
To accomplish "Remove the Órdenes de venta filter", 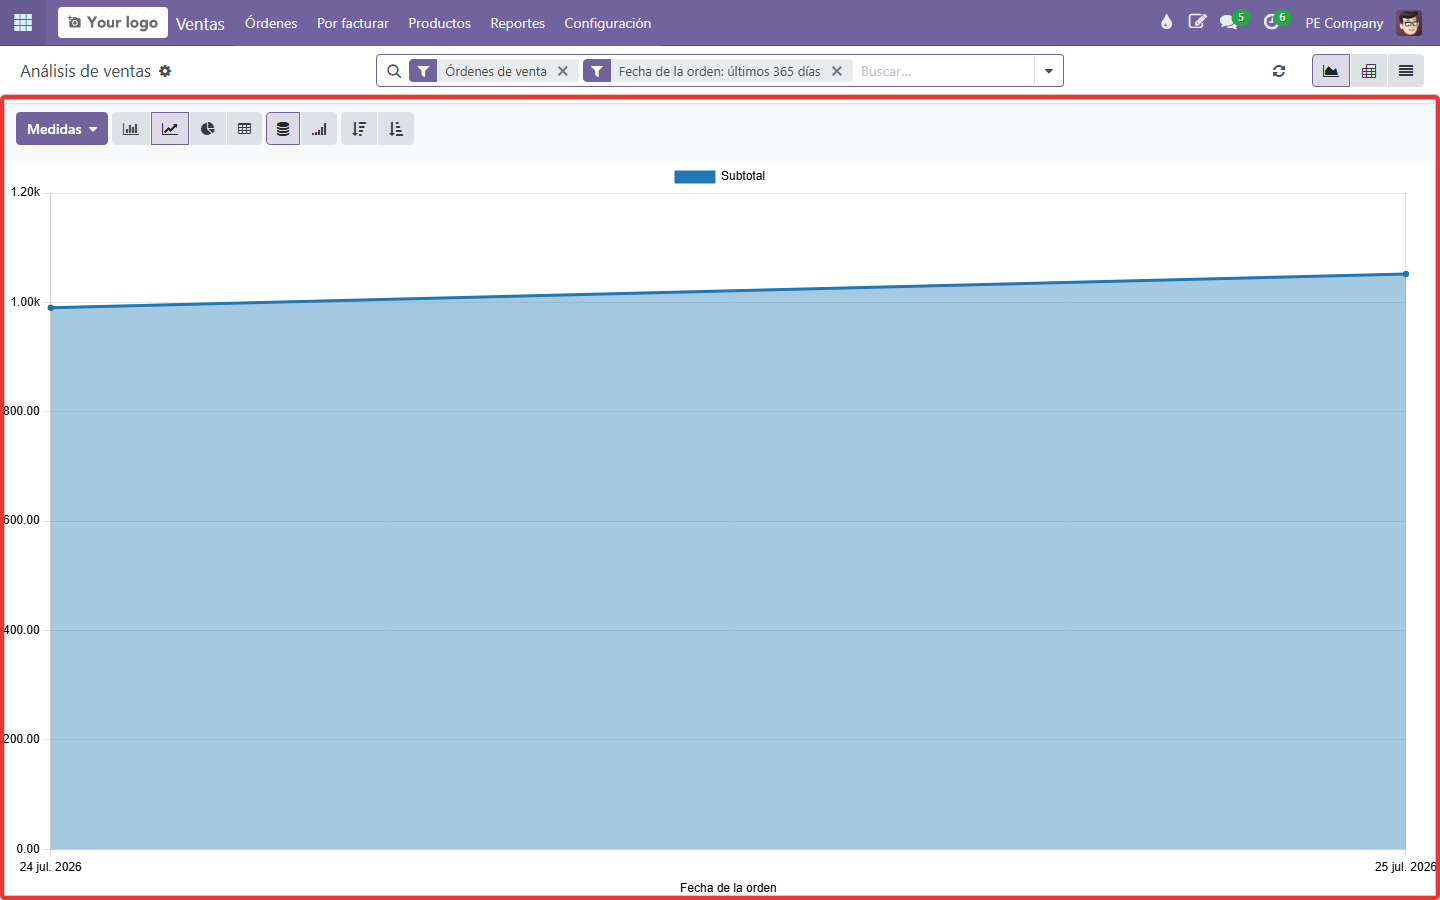I will (563, 71).
